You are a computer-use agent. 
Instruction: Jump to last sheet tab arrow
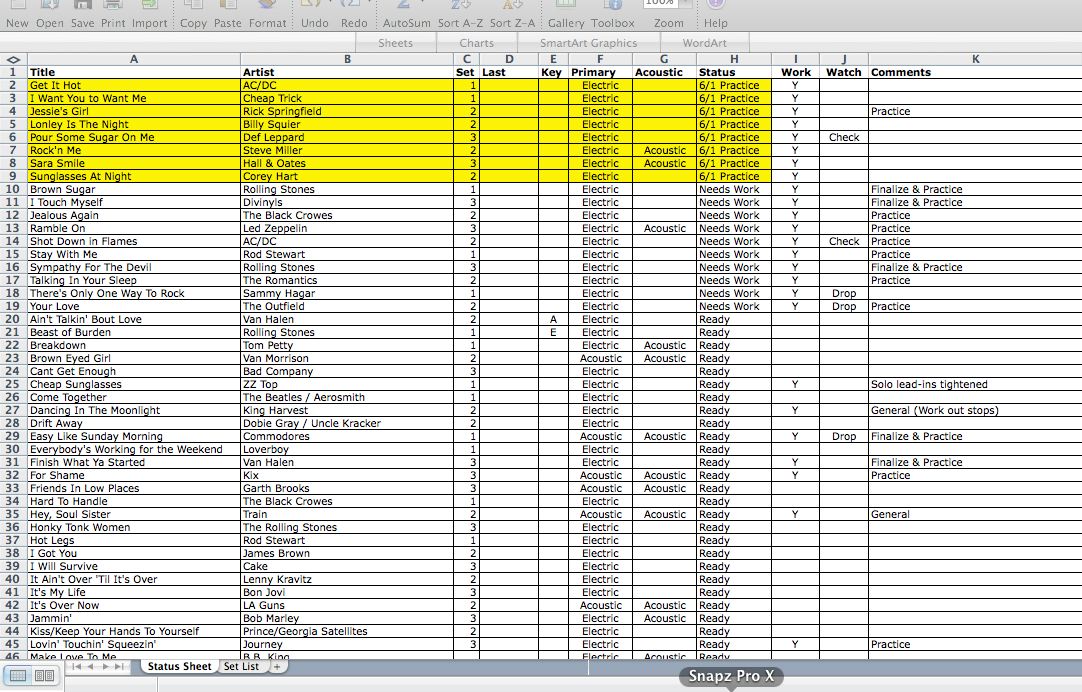(119, 666)
